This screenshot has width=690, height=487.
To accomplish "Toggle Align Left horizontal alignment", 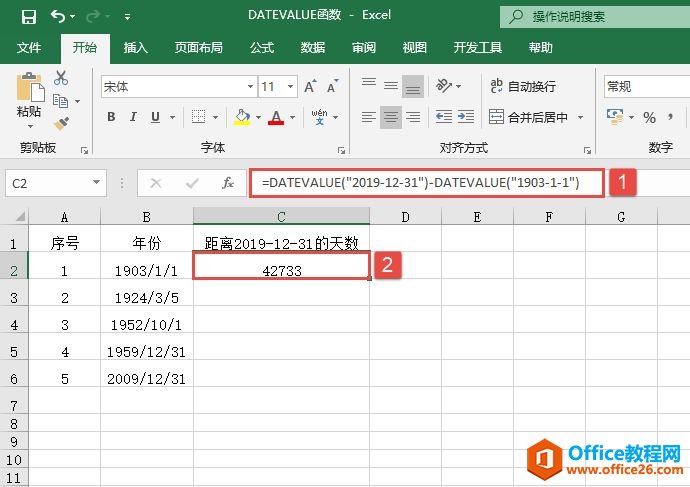I will click(x=369, y=117).
